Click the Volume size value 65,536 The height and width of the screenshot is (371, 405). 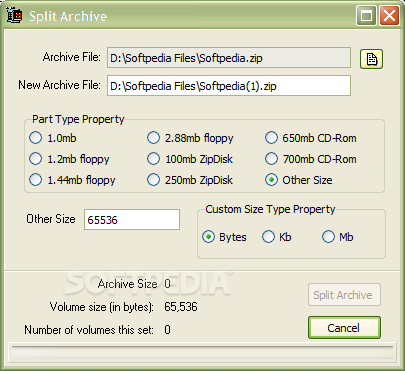pos(181,307)
